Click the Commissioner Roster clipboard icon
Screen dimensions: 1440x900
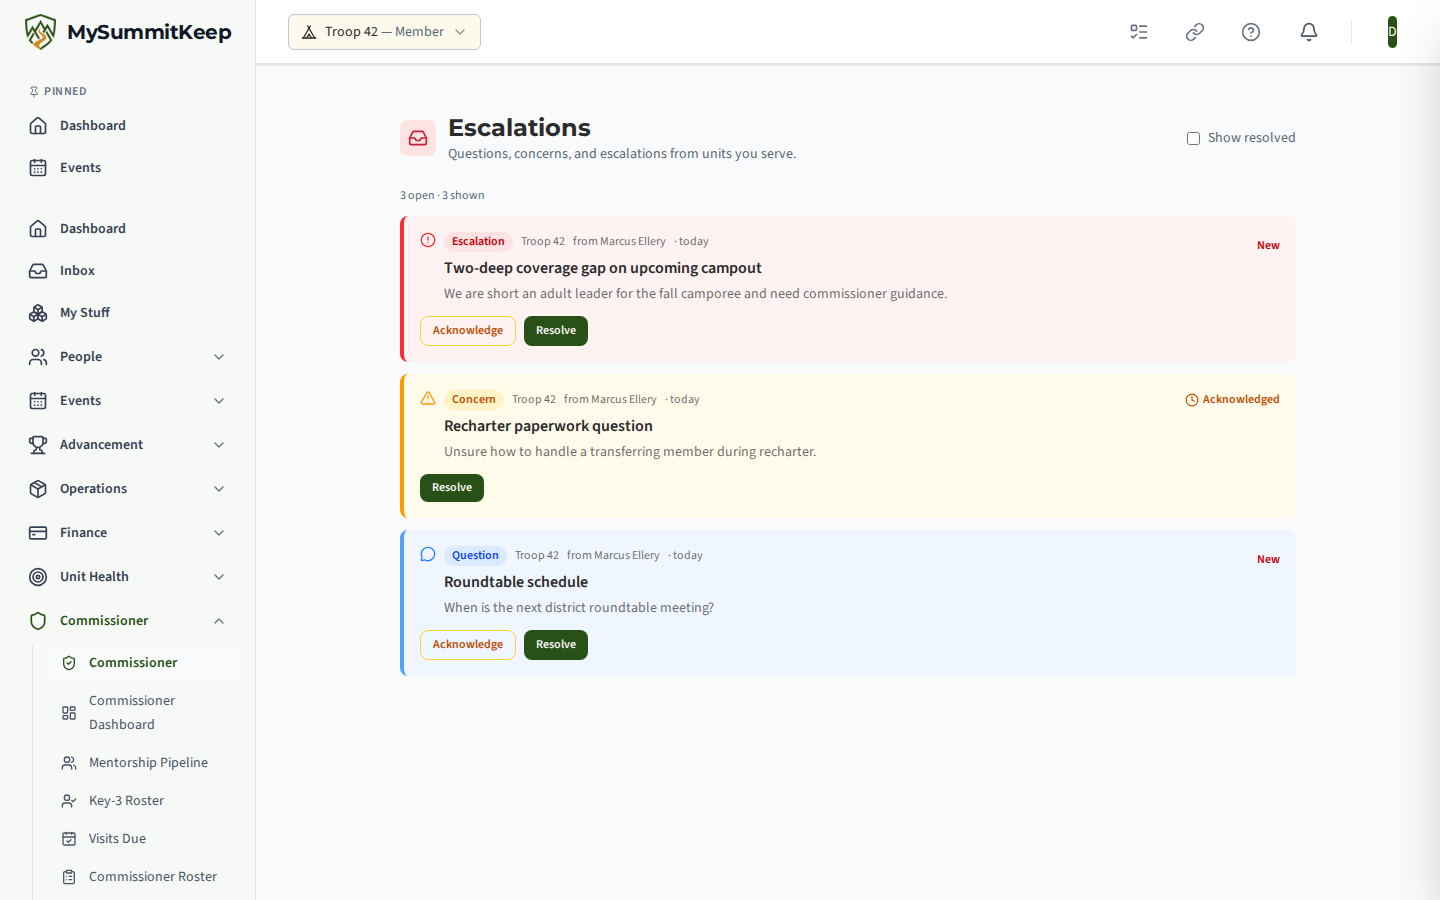point(69,877)
